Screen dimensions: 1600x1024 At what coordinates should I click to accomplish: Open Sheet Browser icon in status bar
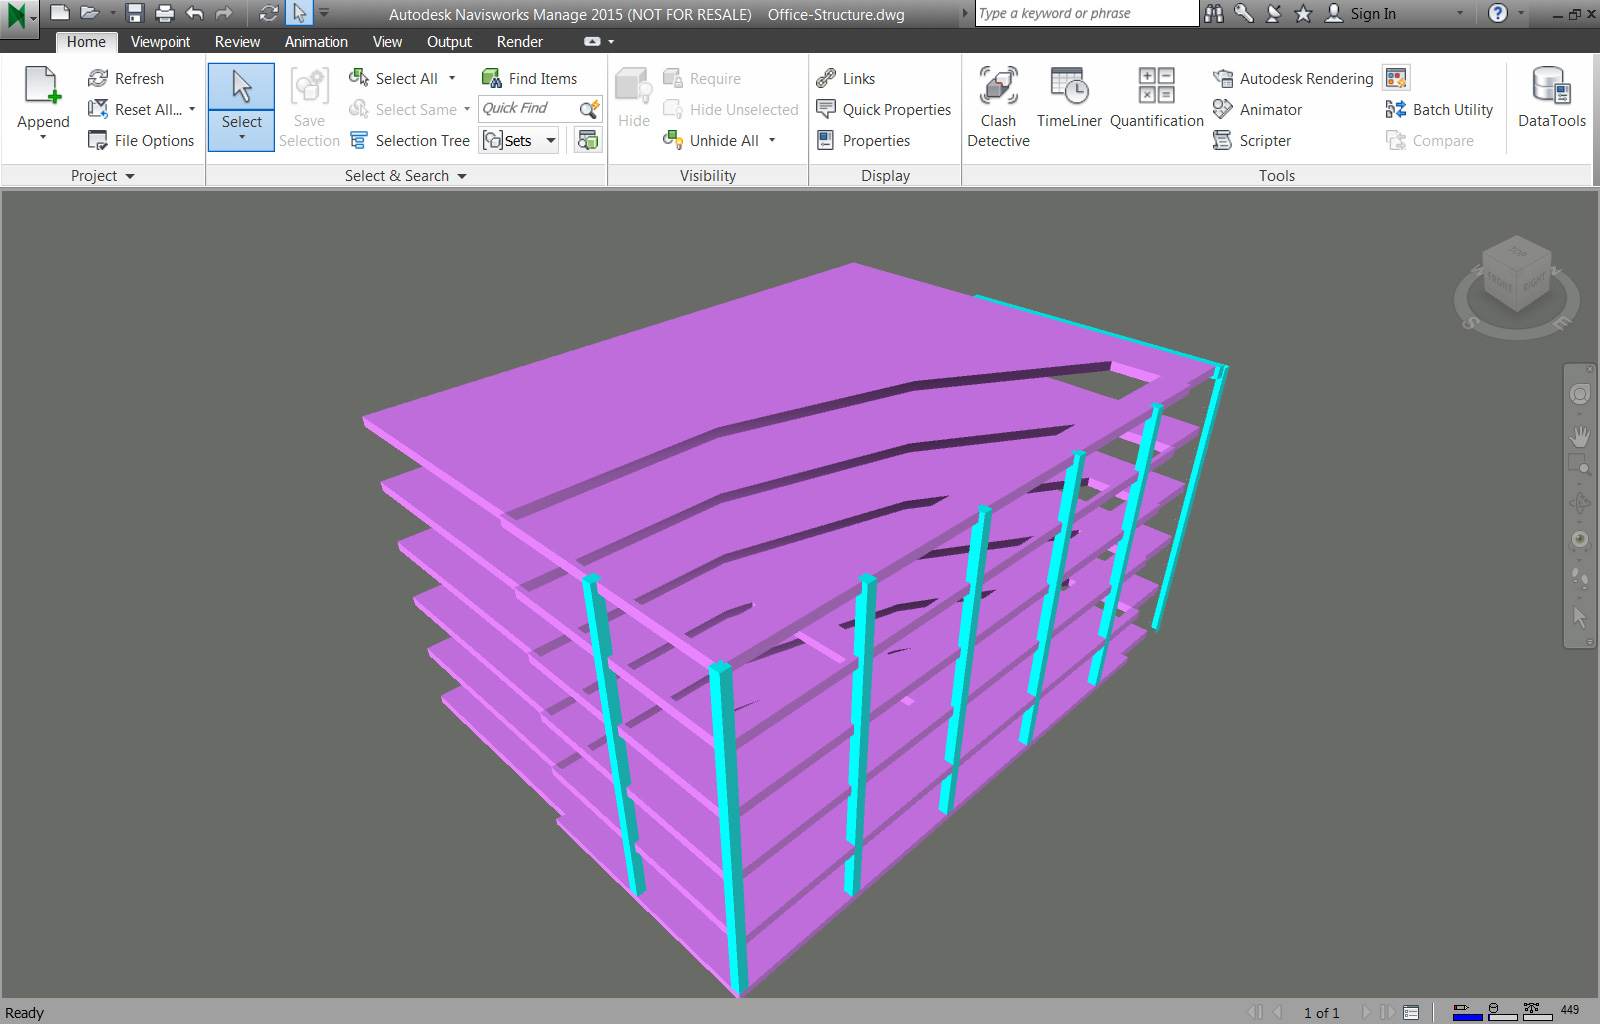click(x=1411, y=1012)
